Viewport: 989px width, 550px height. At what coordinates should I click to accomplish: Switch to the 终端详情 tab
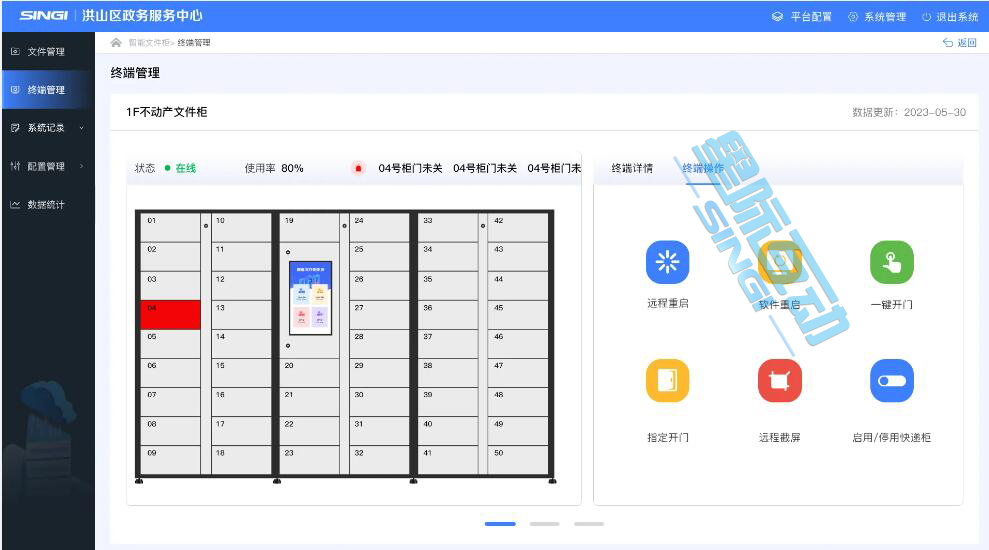click(x=632, y=168)
